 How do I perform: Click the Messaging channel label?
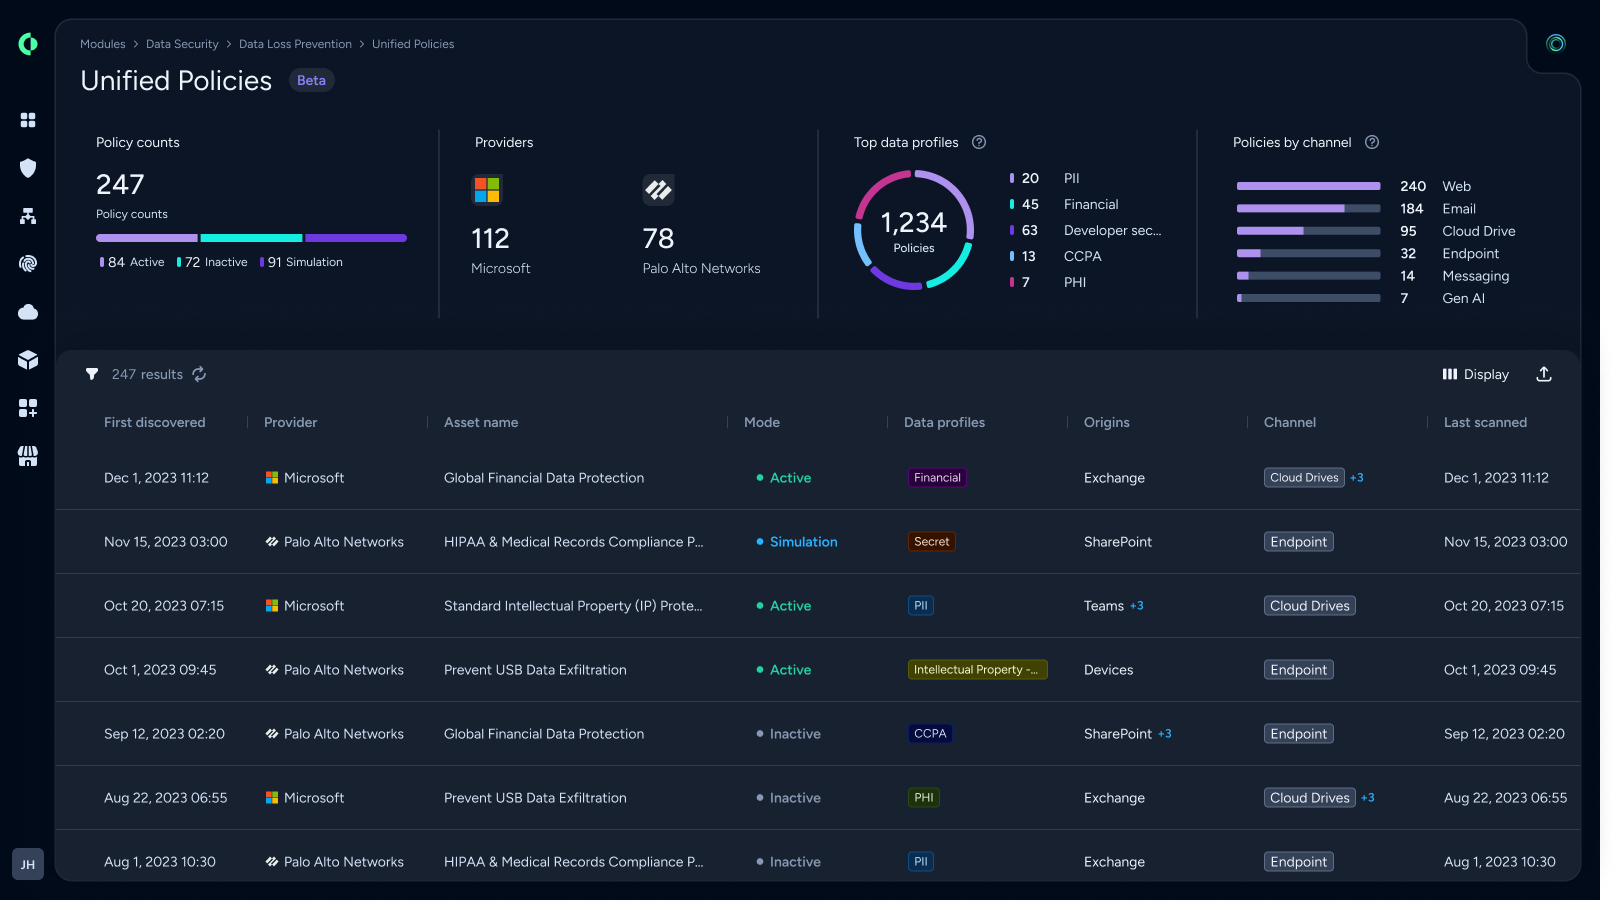1494,279
